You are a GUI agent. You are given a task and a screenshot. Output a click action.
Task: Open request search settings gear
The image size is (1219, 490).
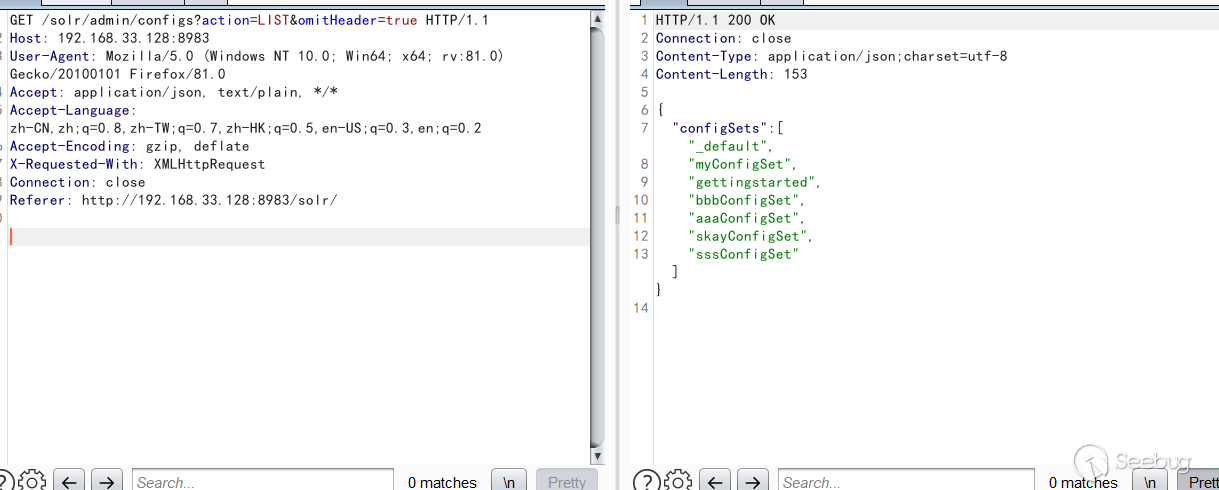[x=32, y=481]
